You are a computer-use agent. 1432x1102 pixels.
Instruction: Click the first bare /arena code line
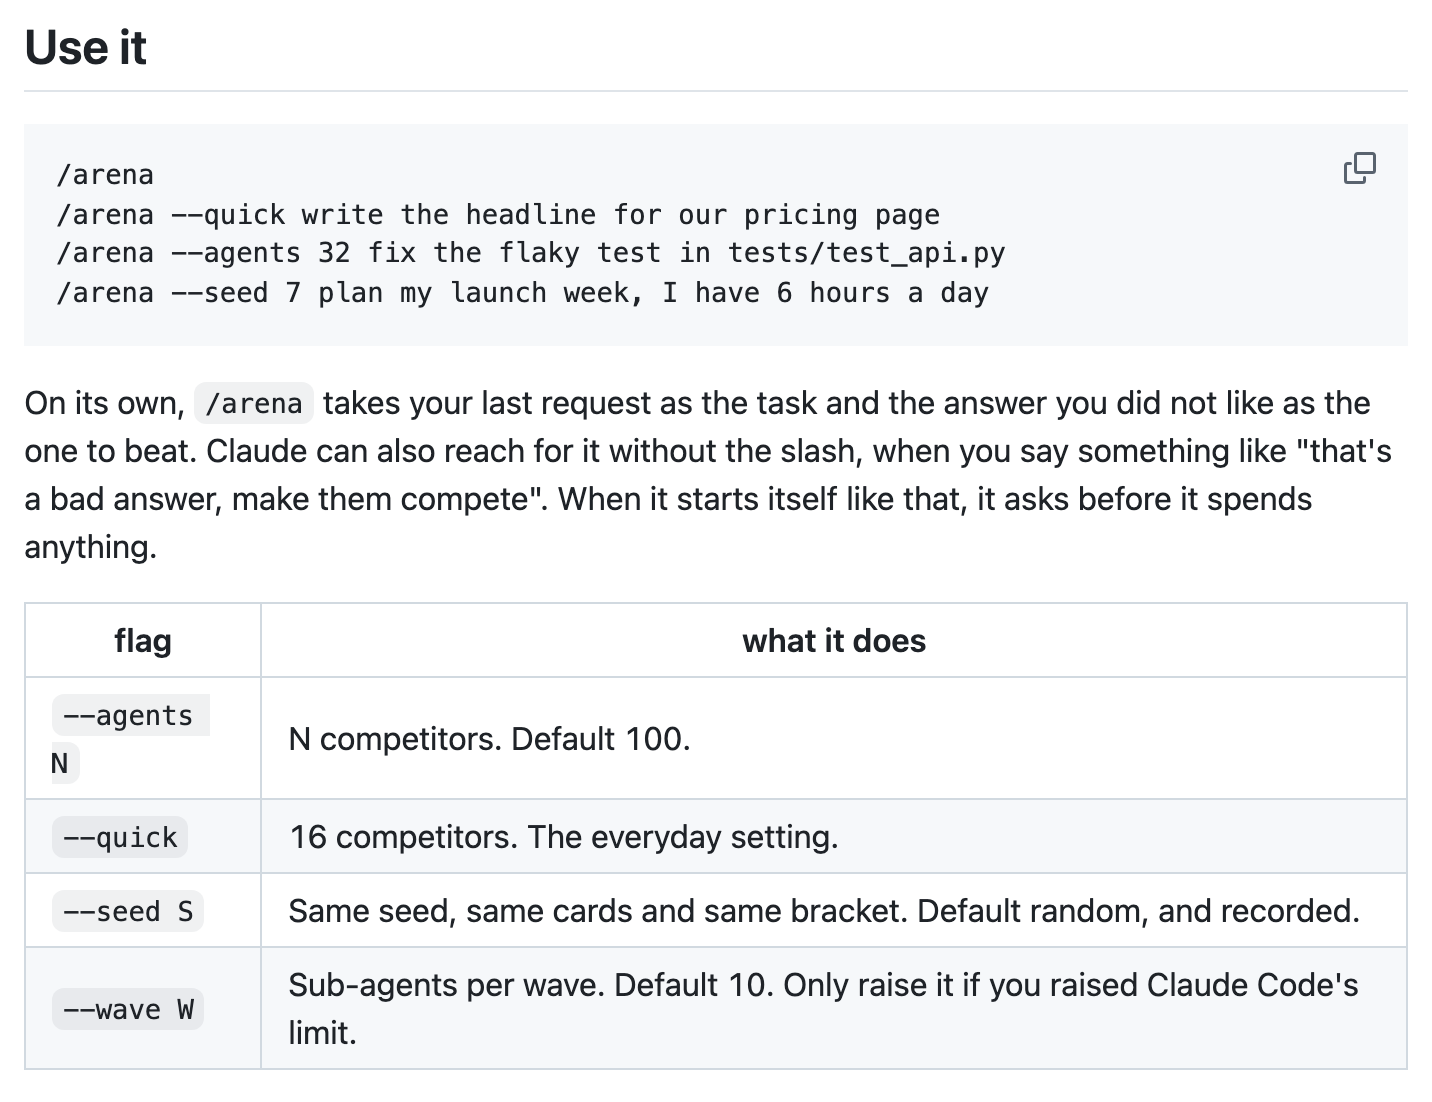[105, 175]
